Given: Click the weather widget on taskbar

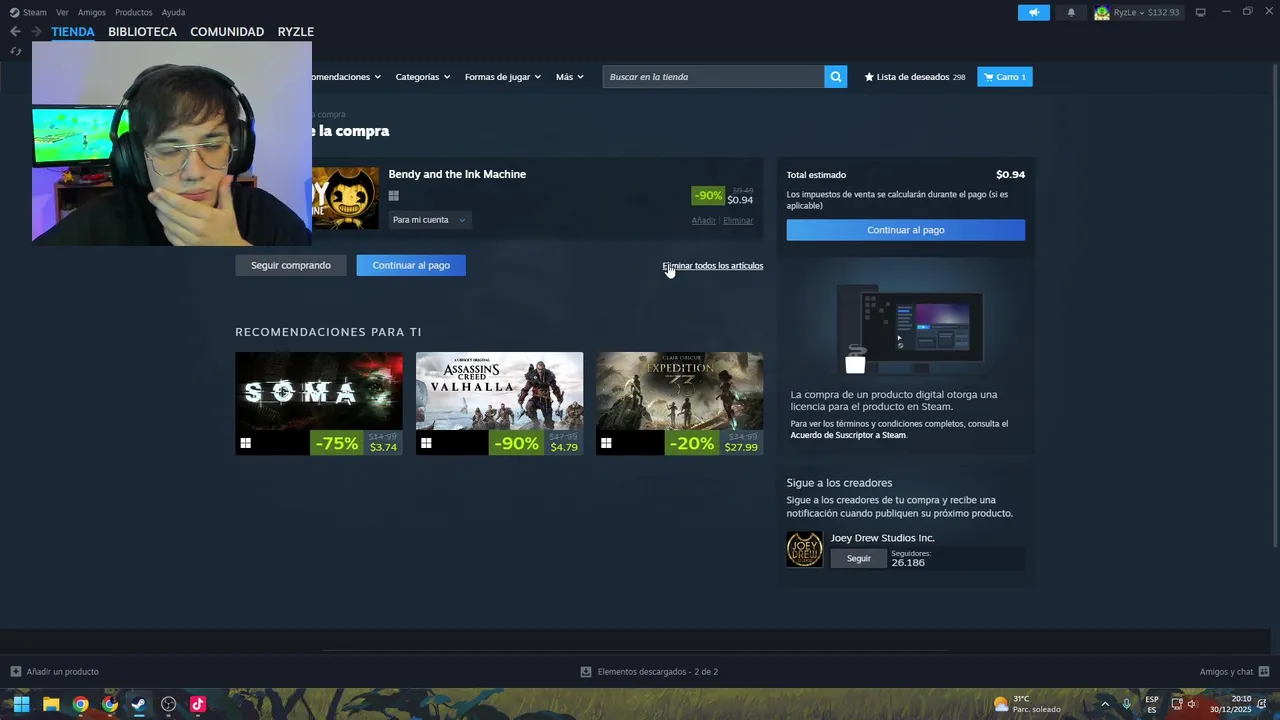Looking at the screenshot, I should click(x=1027, y=704).
